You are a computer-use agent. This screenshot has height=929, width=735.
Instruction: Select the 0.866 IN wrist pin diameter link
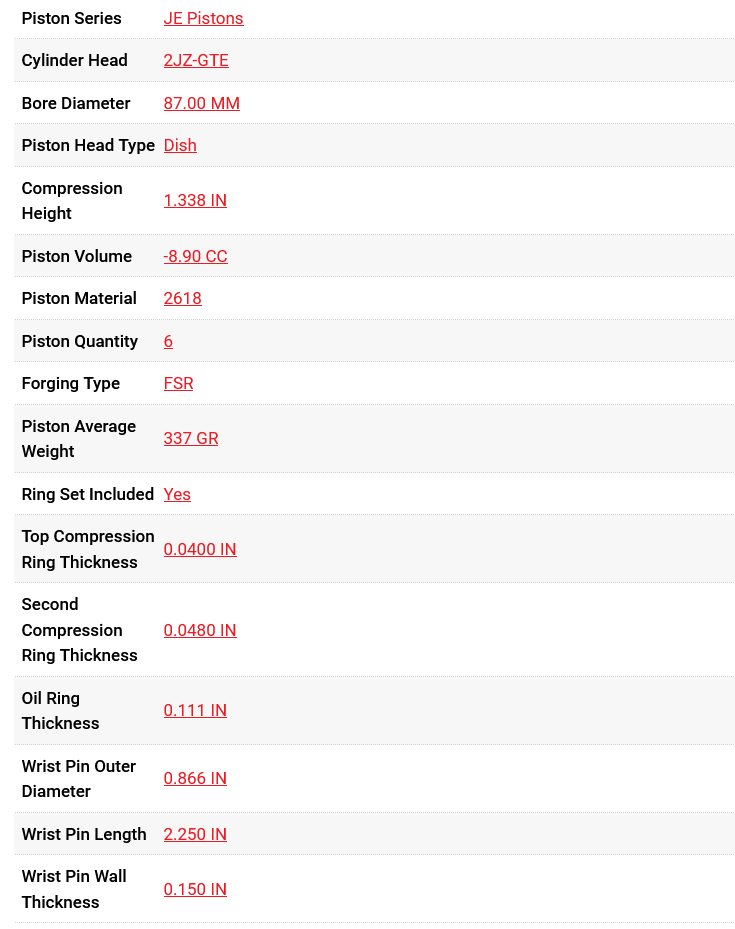tap(195, 778)
